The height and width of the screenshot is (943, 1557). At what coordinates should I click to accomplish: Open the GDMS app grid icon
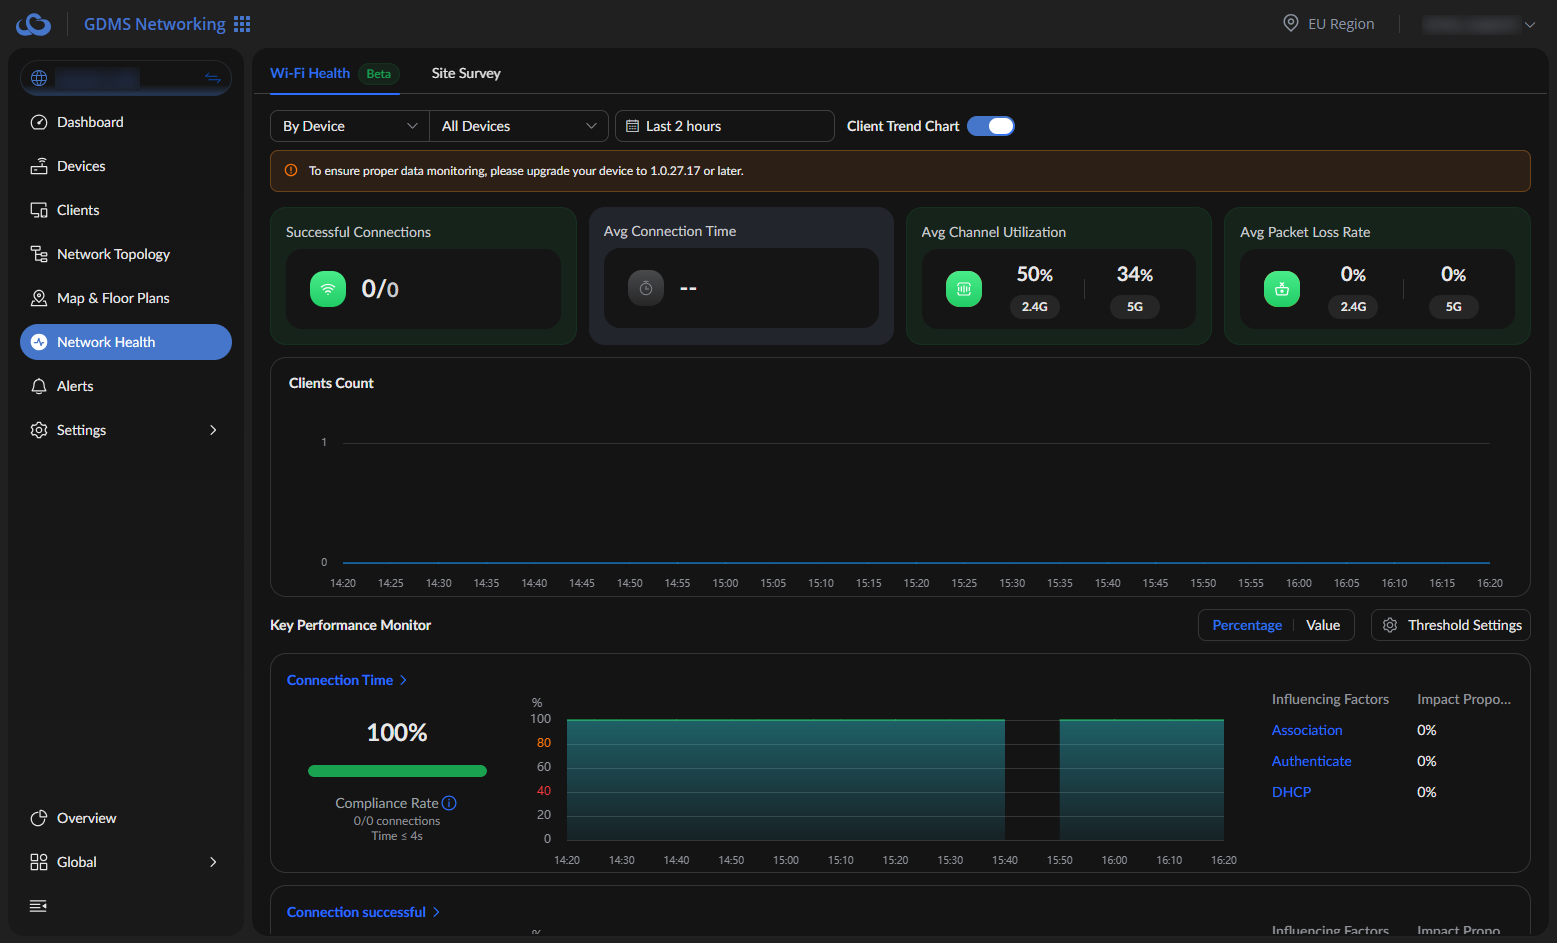tap(242, 24)
